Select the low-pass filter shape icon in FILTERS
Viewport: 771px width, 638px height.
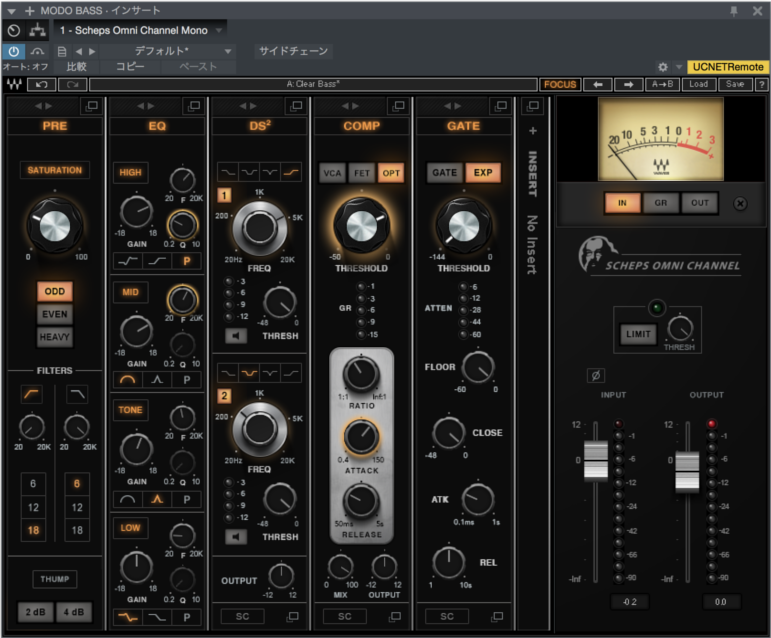point(77,394)
